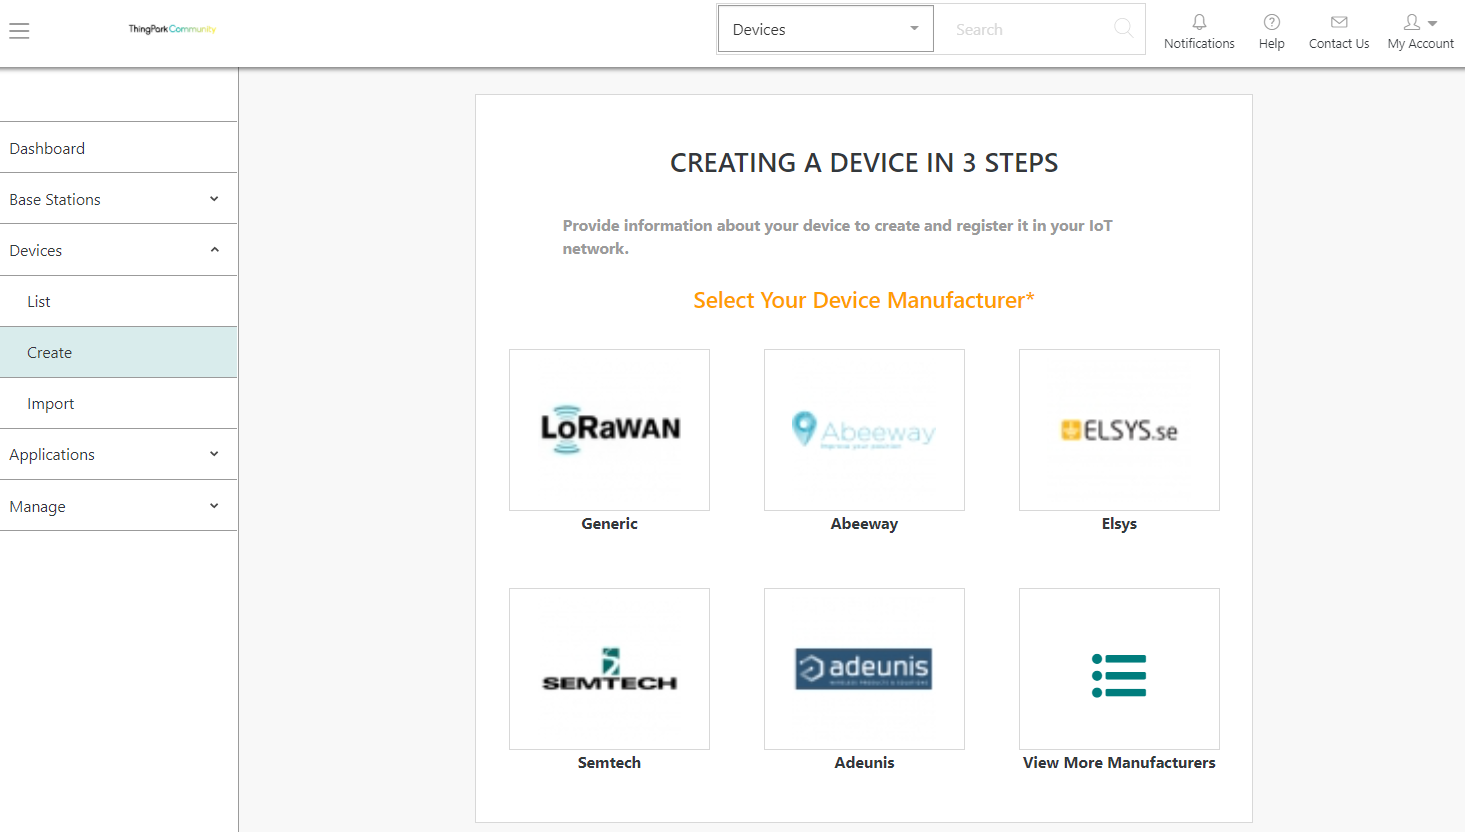1465x832 pixels.
Task: Expand the Manage sidebar section
Action: coord(119,506)
